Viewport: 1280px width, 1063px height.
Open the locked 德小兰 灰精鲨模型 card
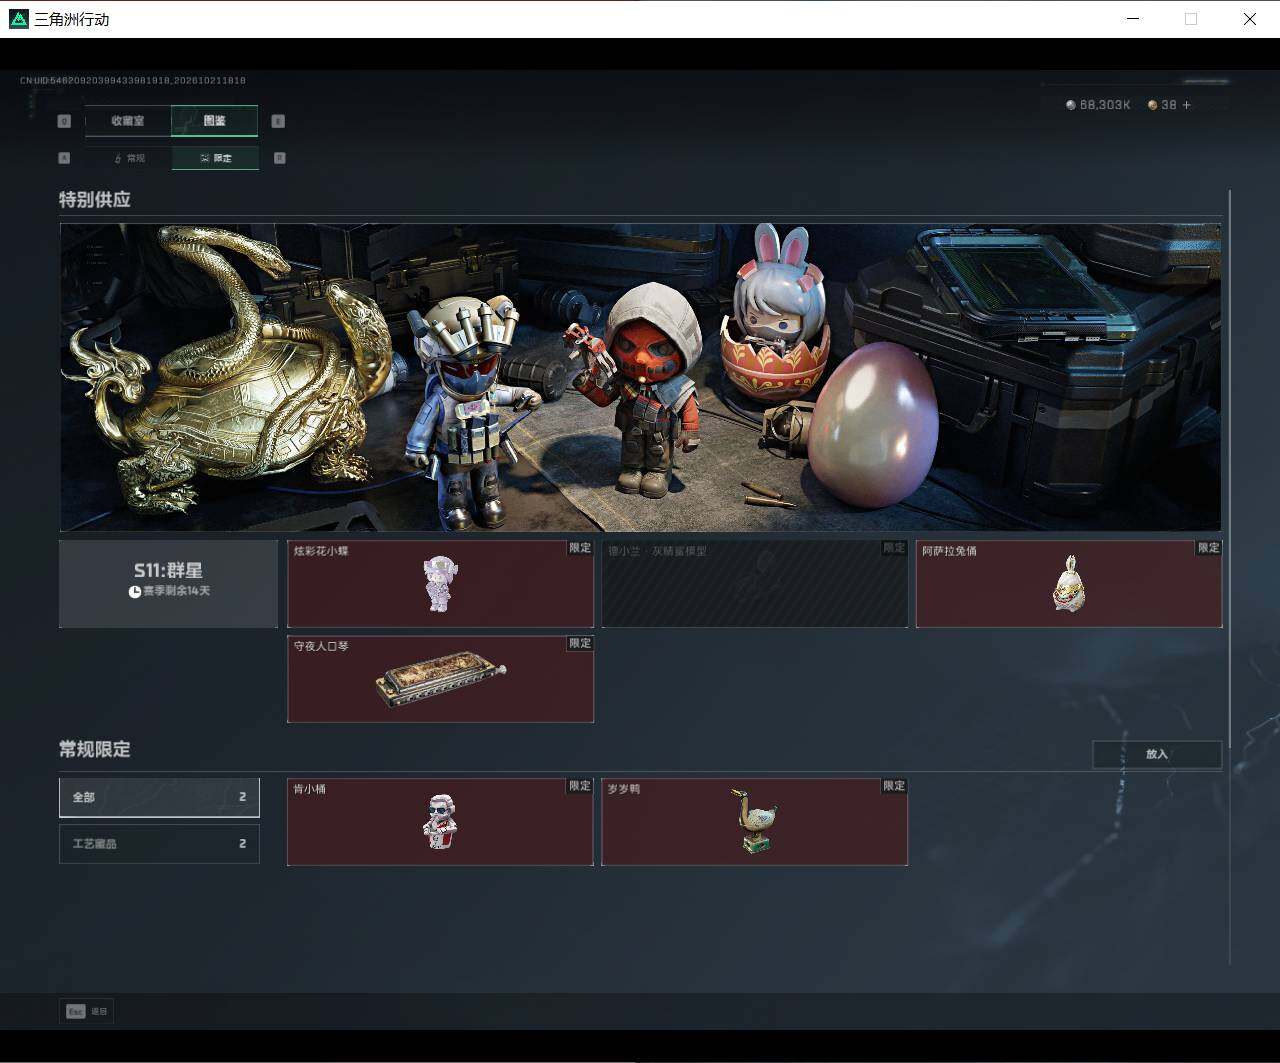755,584
